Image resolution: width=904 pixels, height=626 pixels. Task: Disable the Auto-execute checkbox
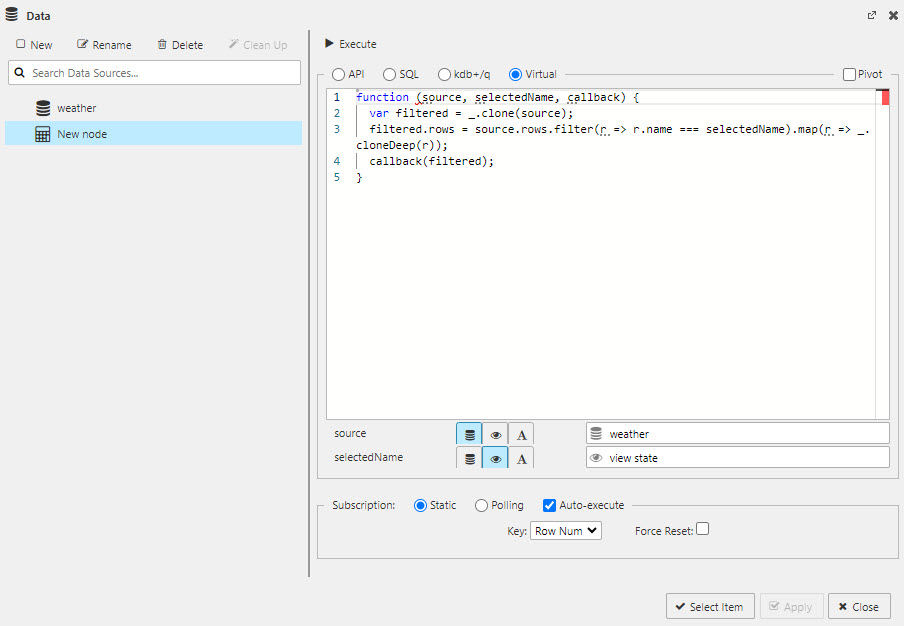point(549,505)
